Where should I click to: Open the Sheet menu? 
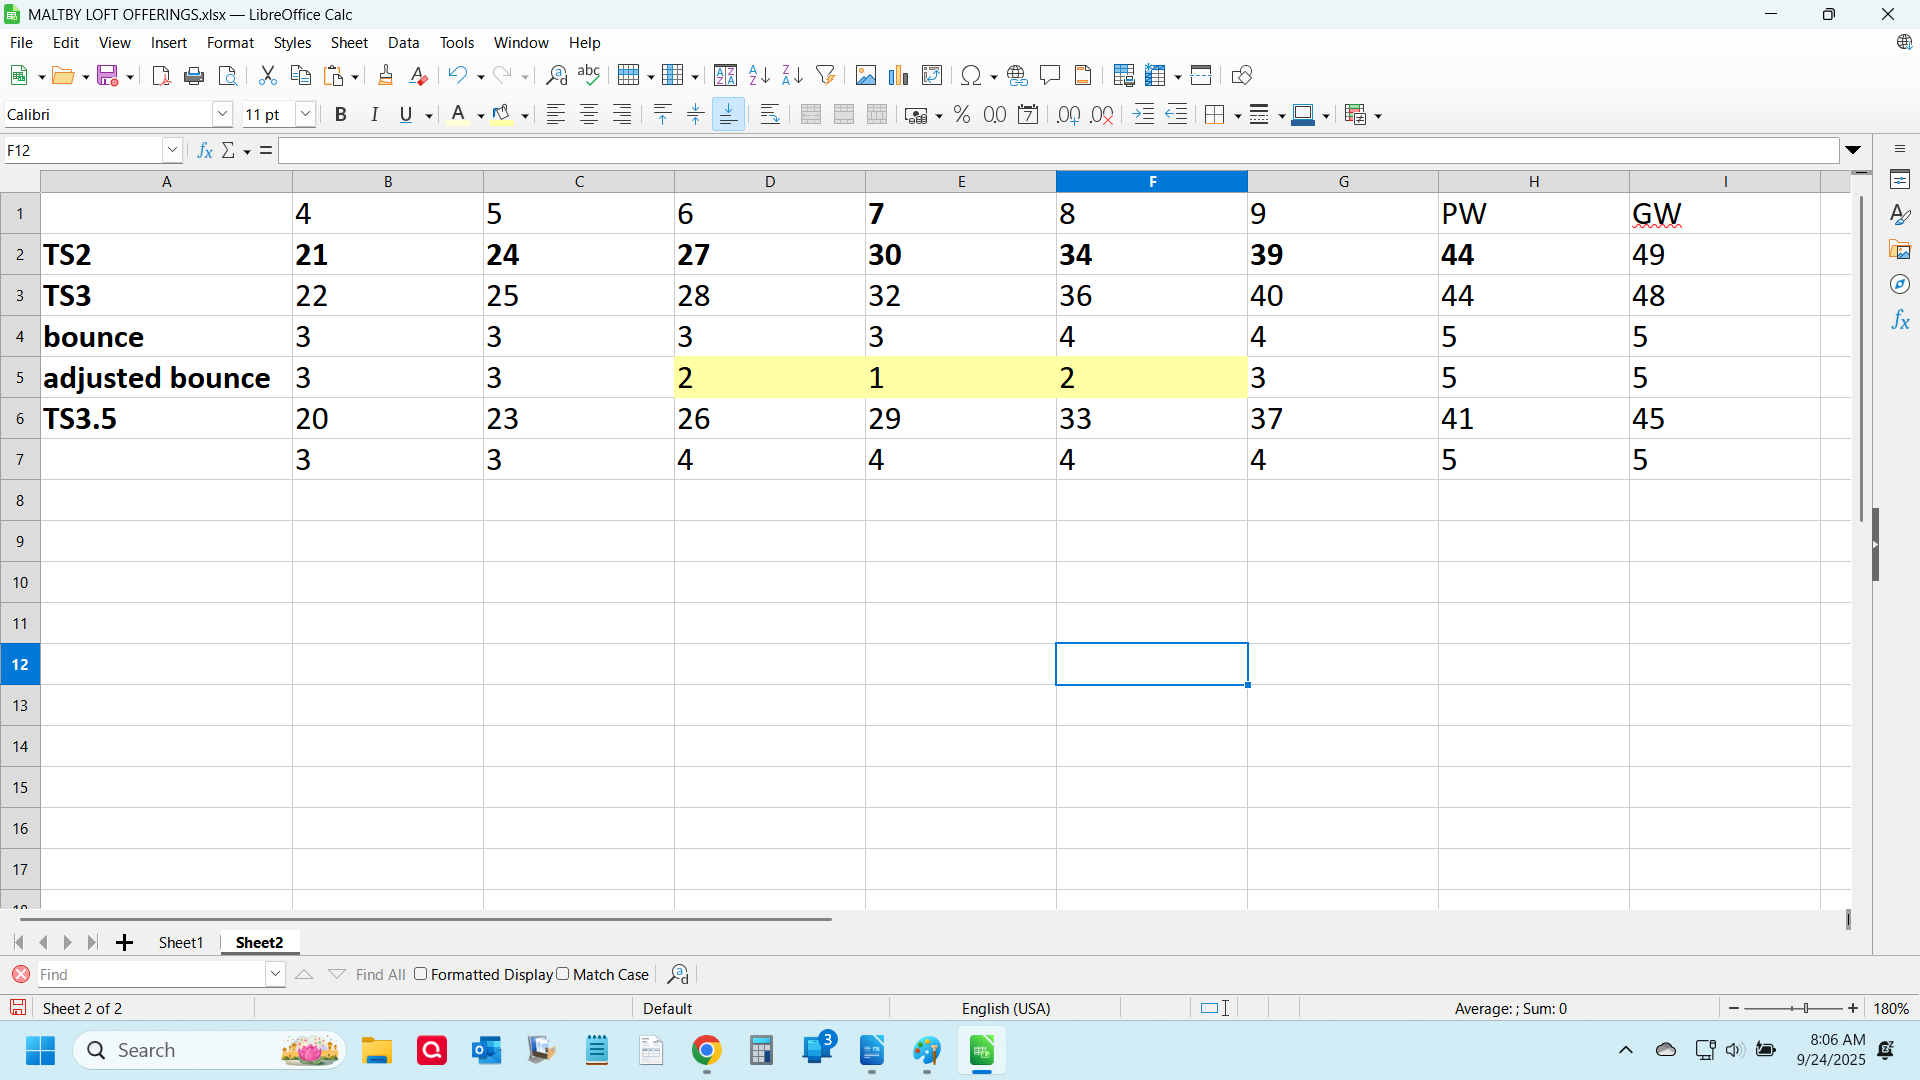coord(349,43)
